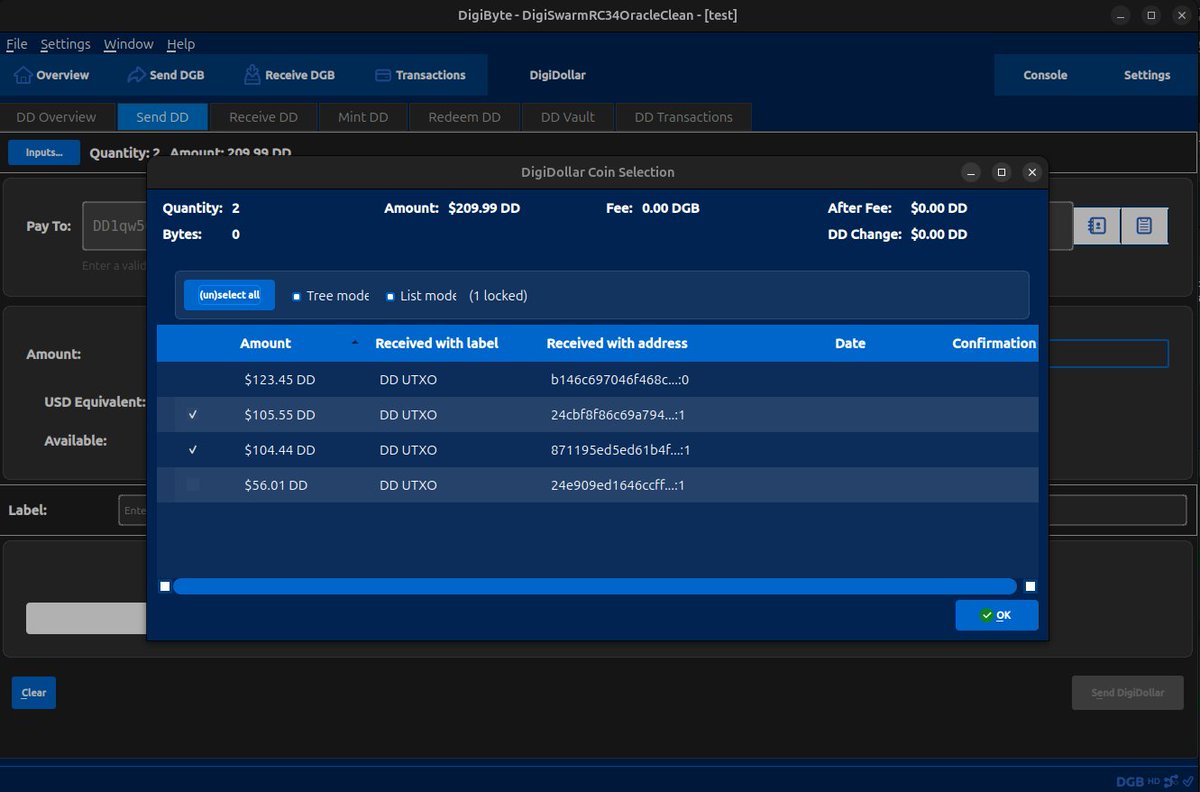
Task: Maximize the DigiDollar Coin Selection dialog
Action: pyautogui.click(x=1001, y=172)
